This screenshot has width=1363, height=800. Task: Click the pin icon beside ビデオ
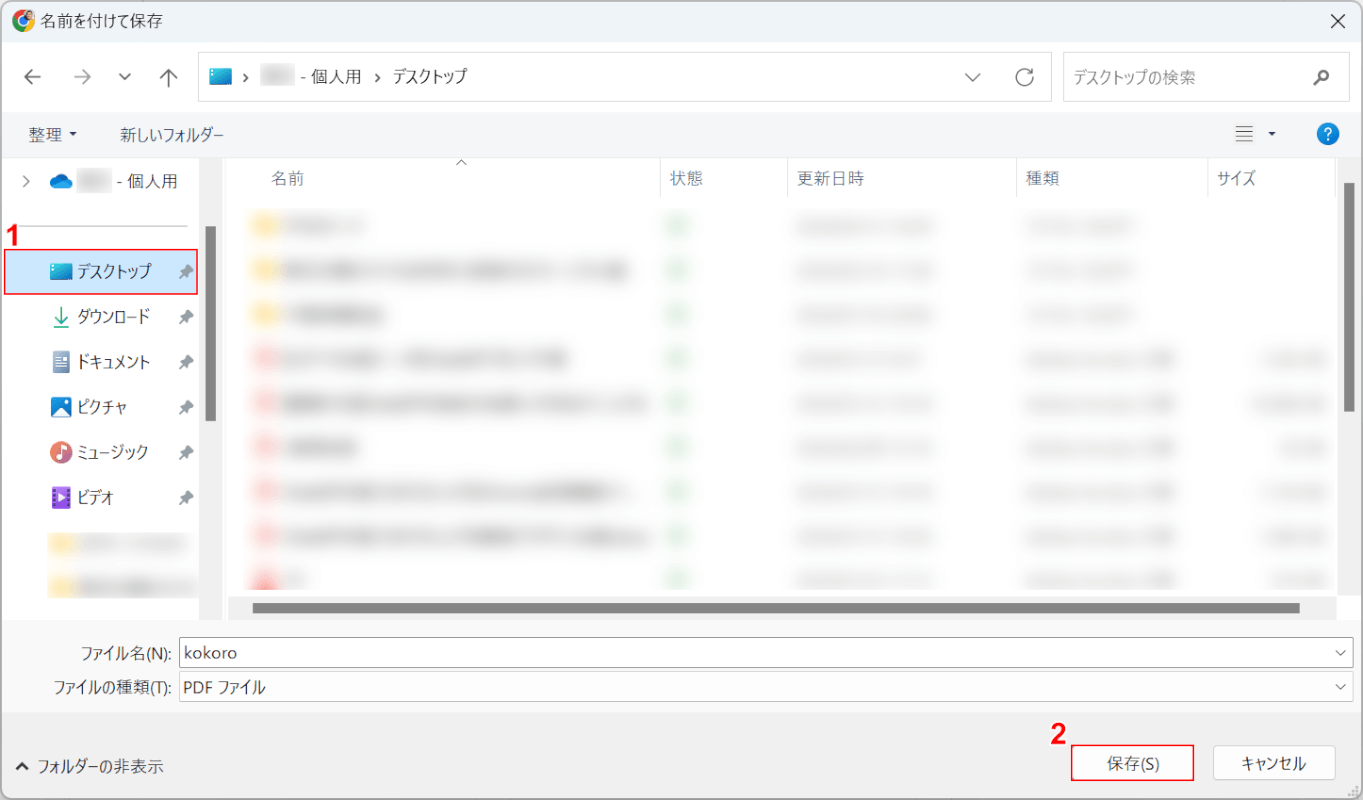[185, 497]
